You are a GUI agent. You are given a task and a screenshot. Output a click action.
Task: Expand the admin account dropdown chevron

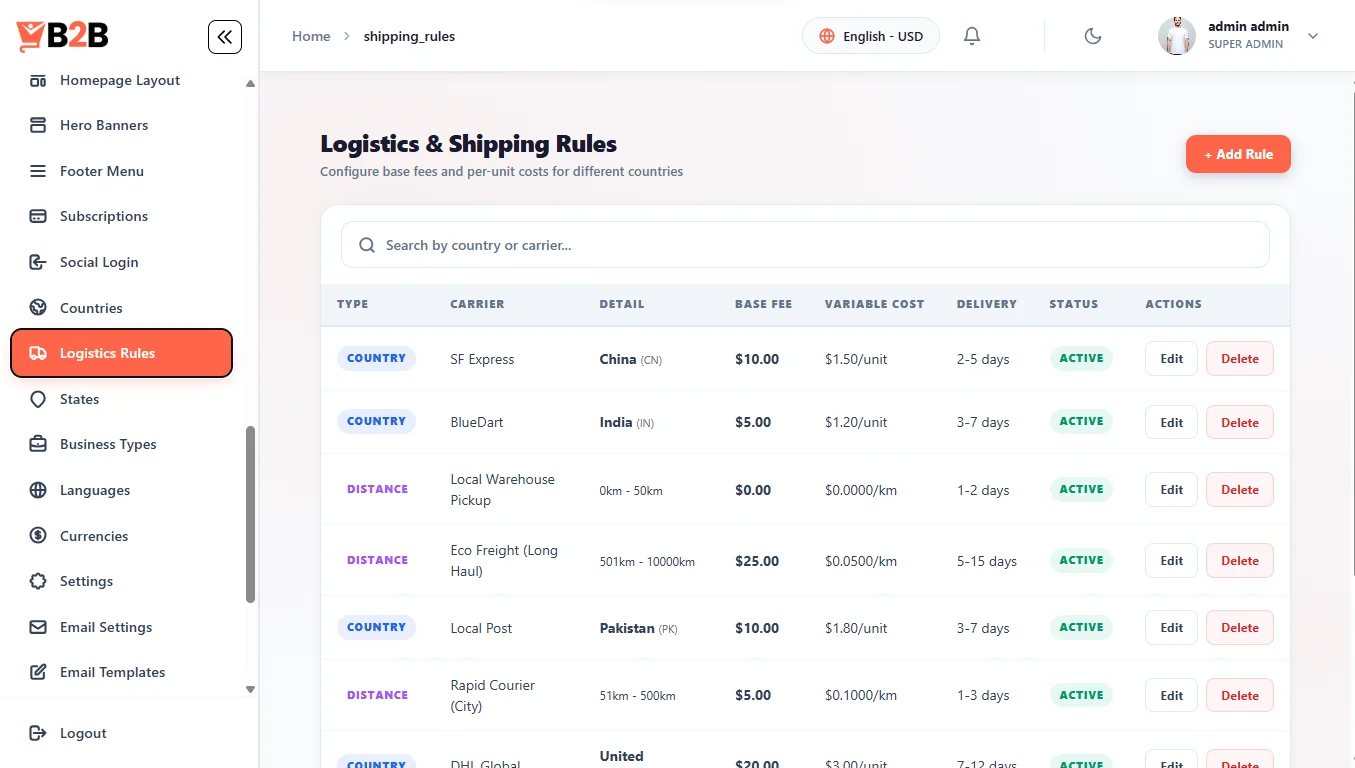(1313, 36)
